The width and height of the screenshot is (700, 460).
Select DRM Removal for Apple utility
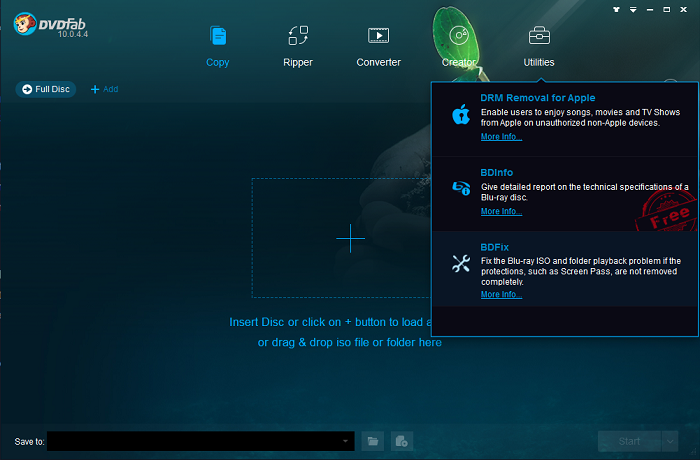(x=538, y=98)
